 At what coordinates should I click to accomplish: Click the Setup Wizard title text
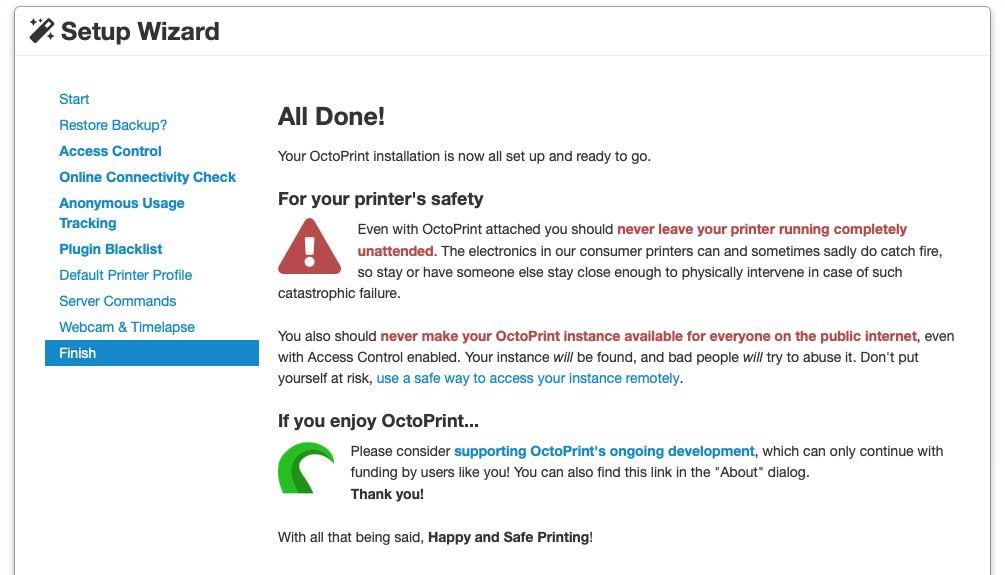140,31
